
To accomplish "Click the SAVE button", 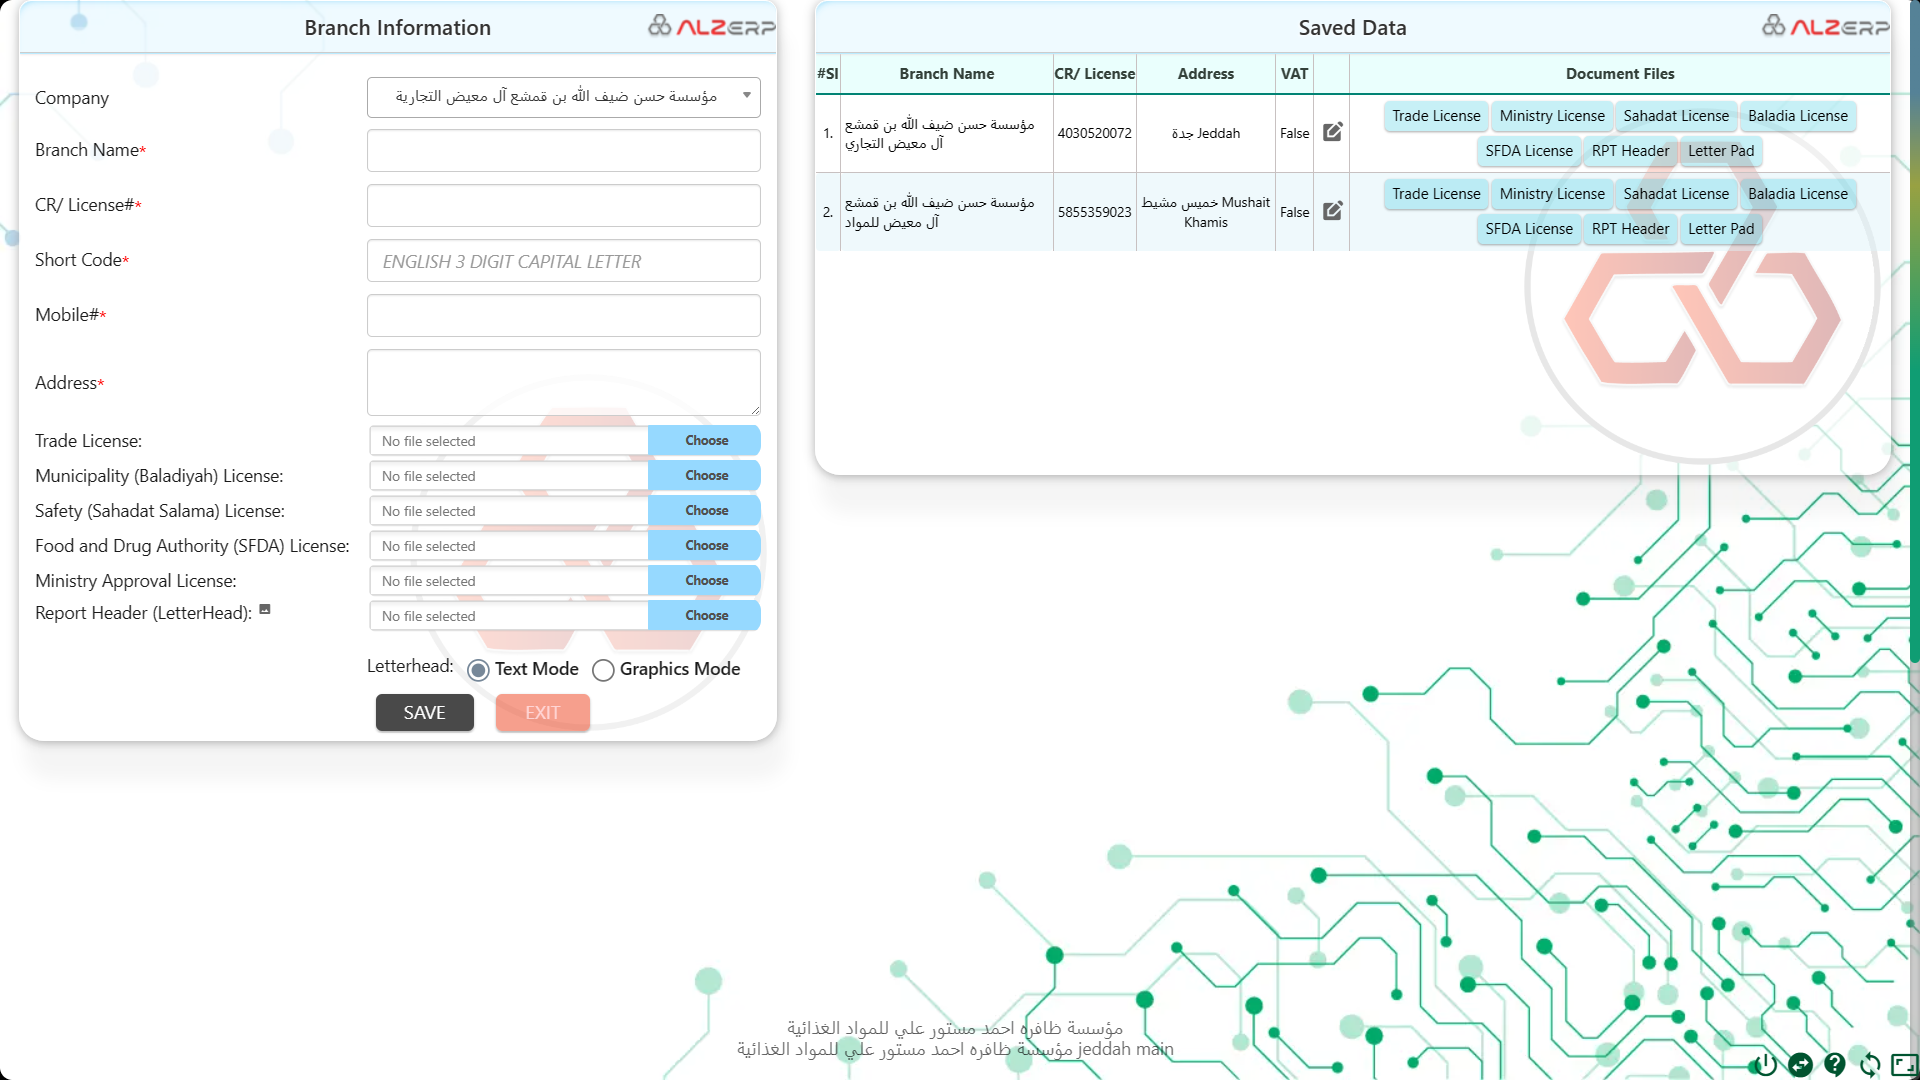I will (x=425, y=713).
